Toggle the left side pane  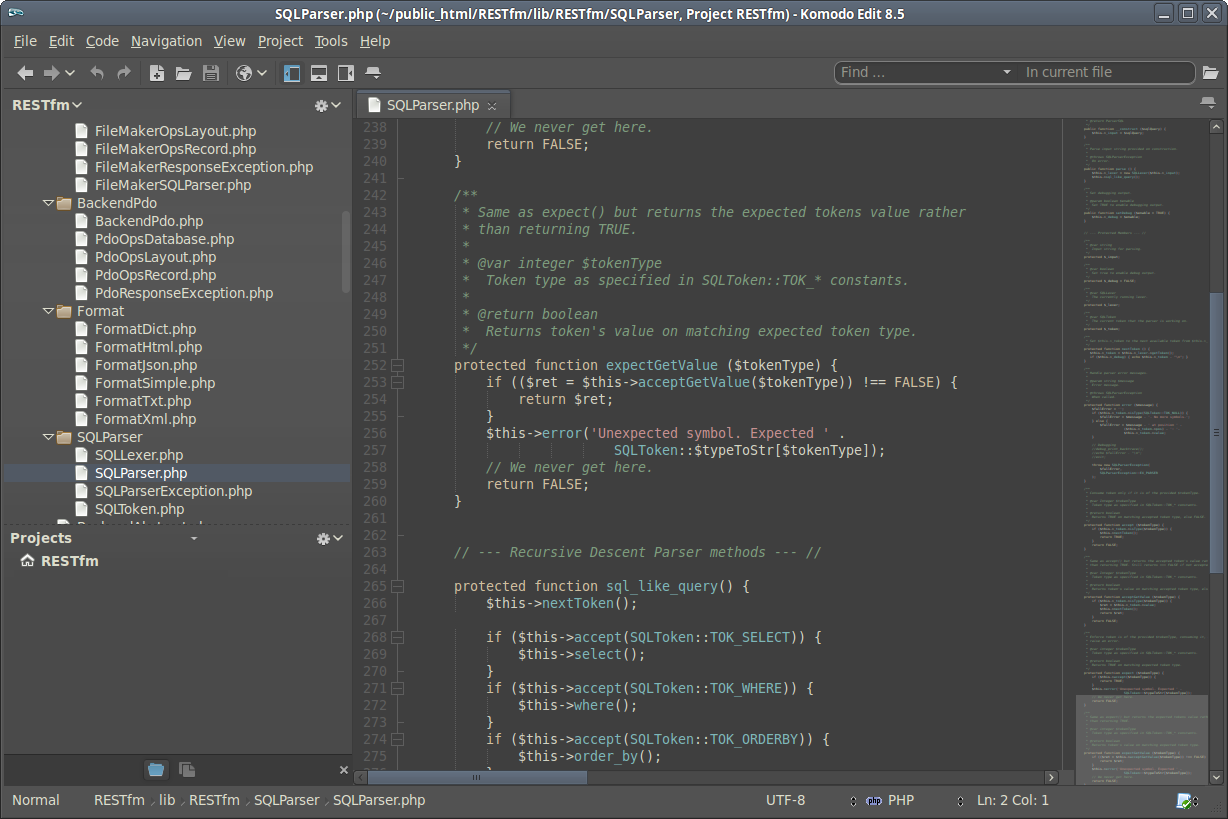[x=292, y=73]
